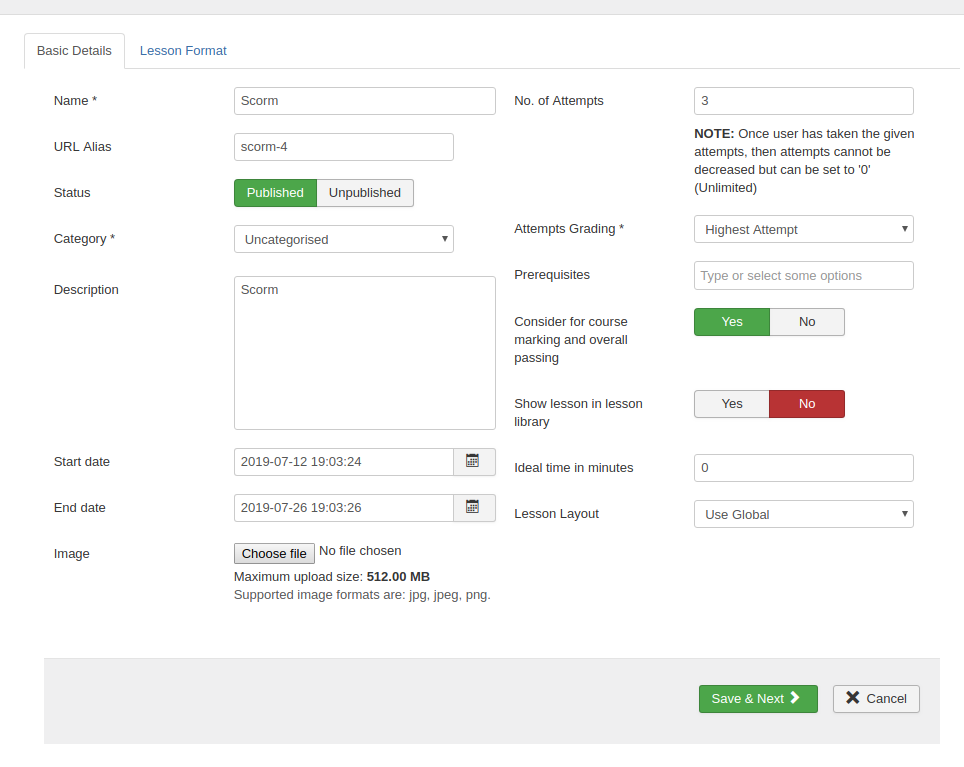Open the Lesson Layout dropdown
964x767 pixels.
coord(803,514)
